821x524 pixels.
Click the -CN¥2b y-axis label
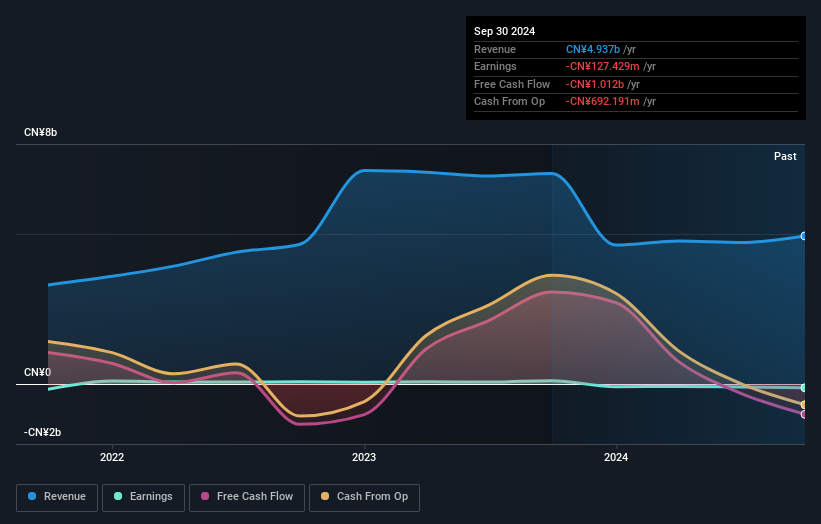42,432
